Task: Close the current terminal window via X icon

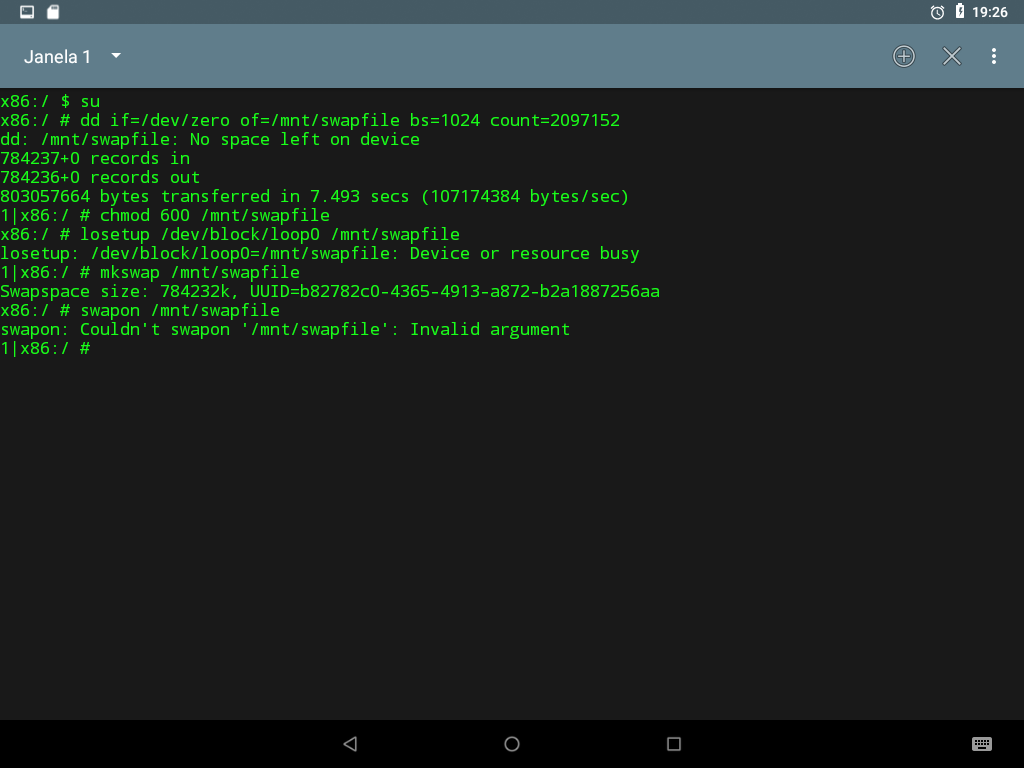Action: tap(951, 56)
